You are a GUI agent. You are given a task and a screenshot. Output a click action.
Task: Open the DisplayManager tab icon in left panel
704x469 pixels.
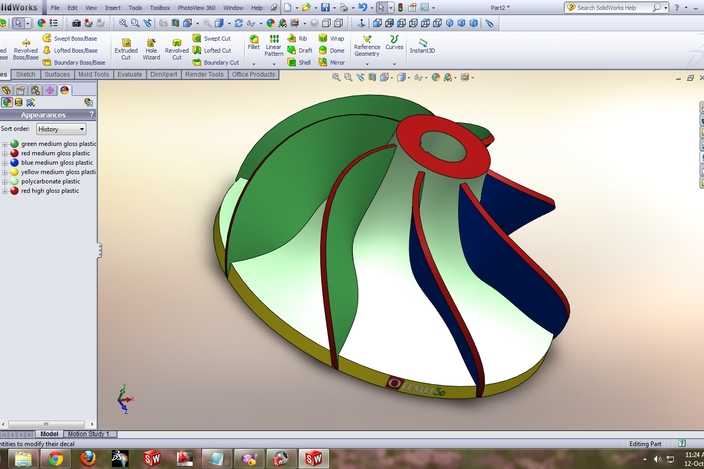(64, 90)
